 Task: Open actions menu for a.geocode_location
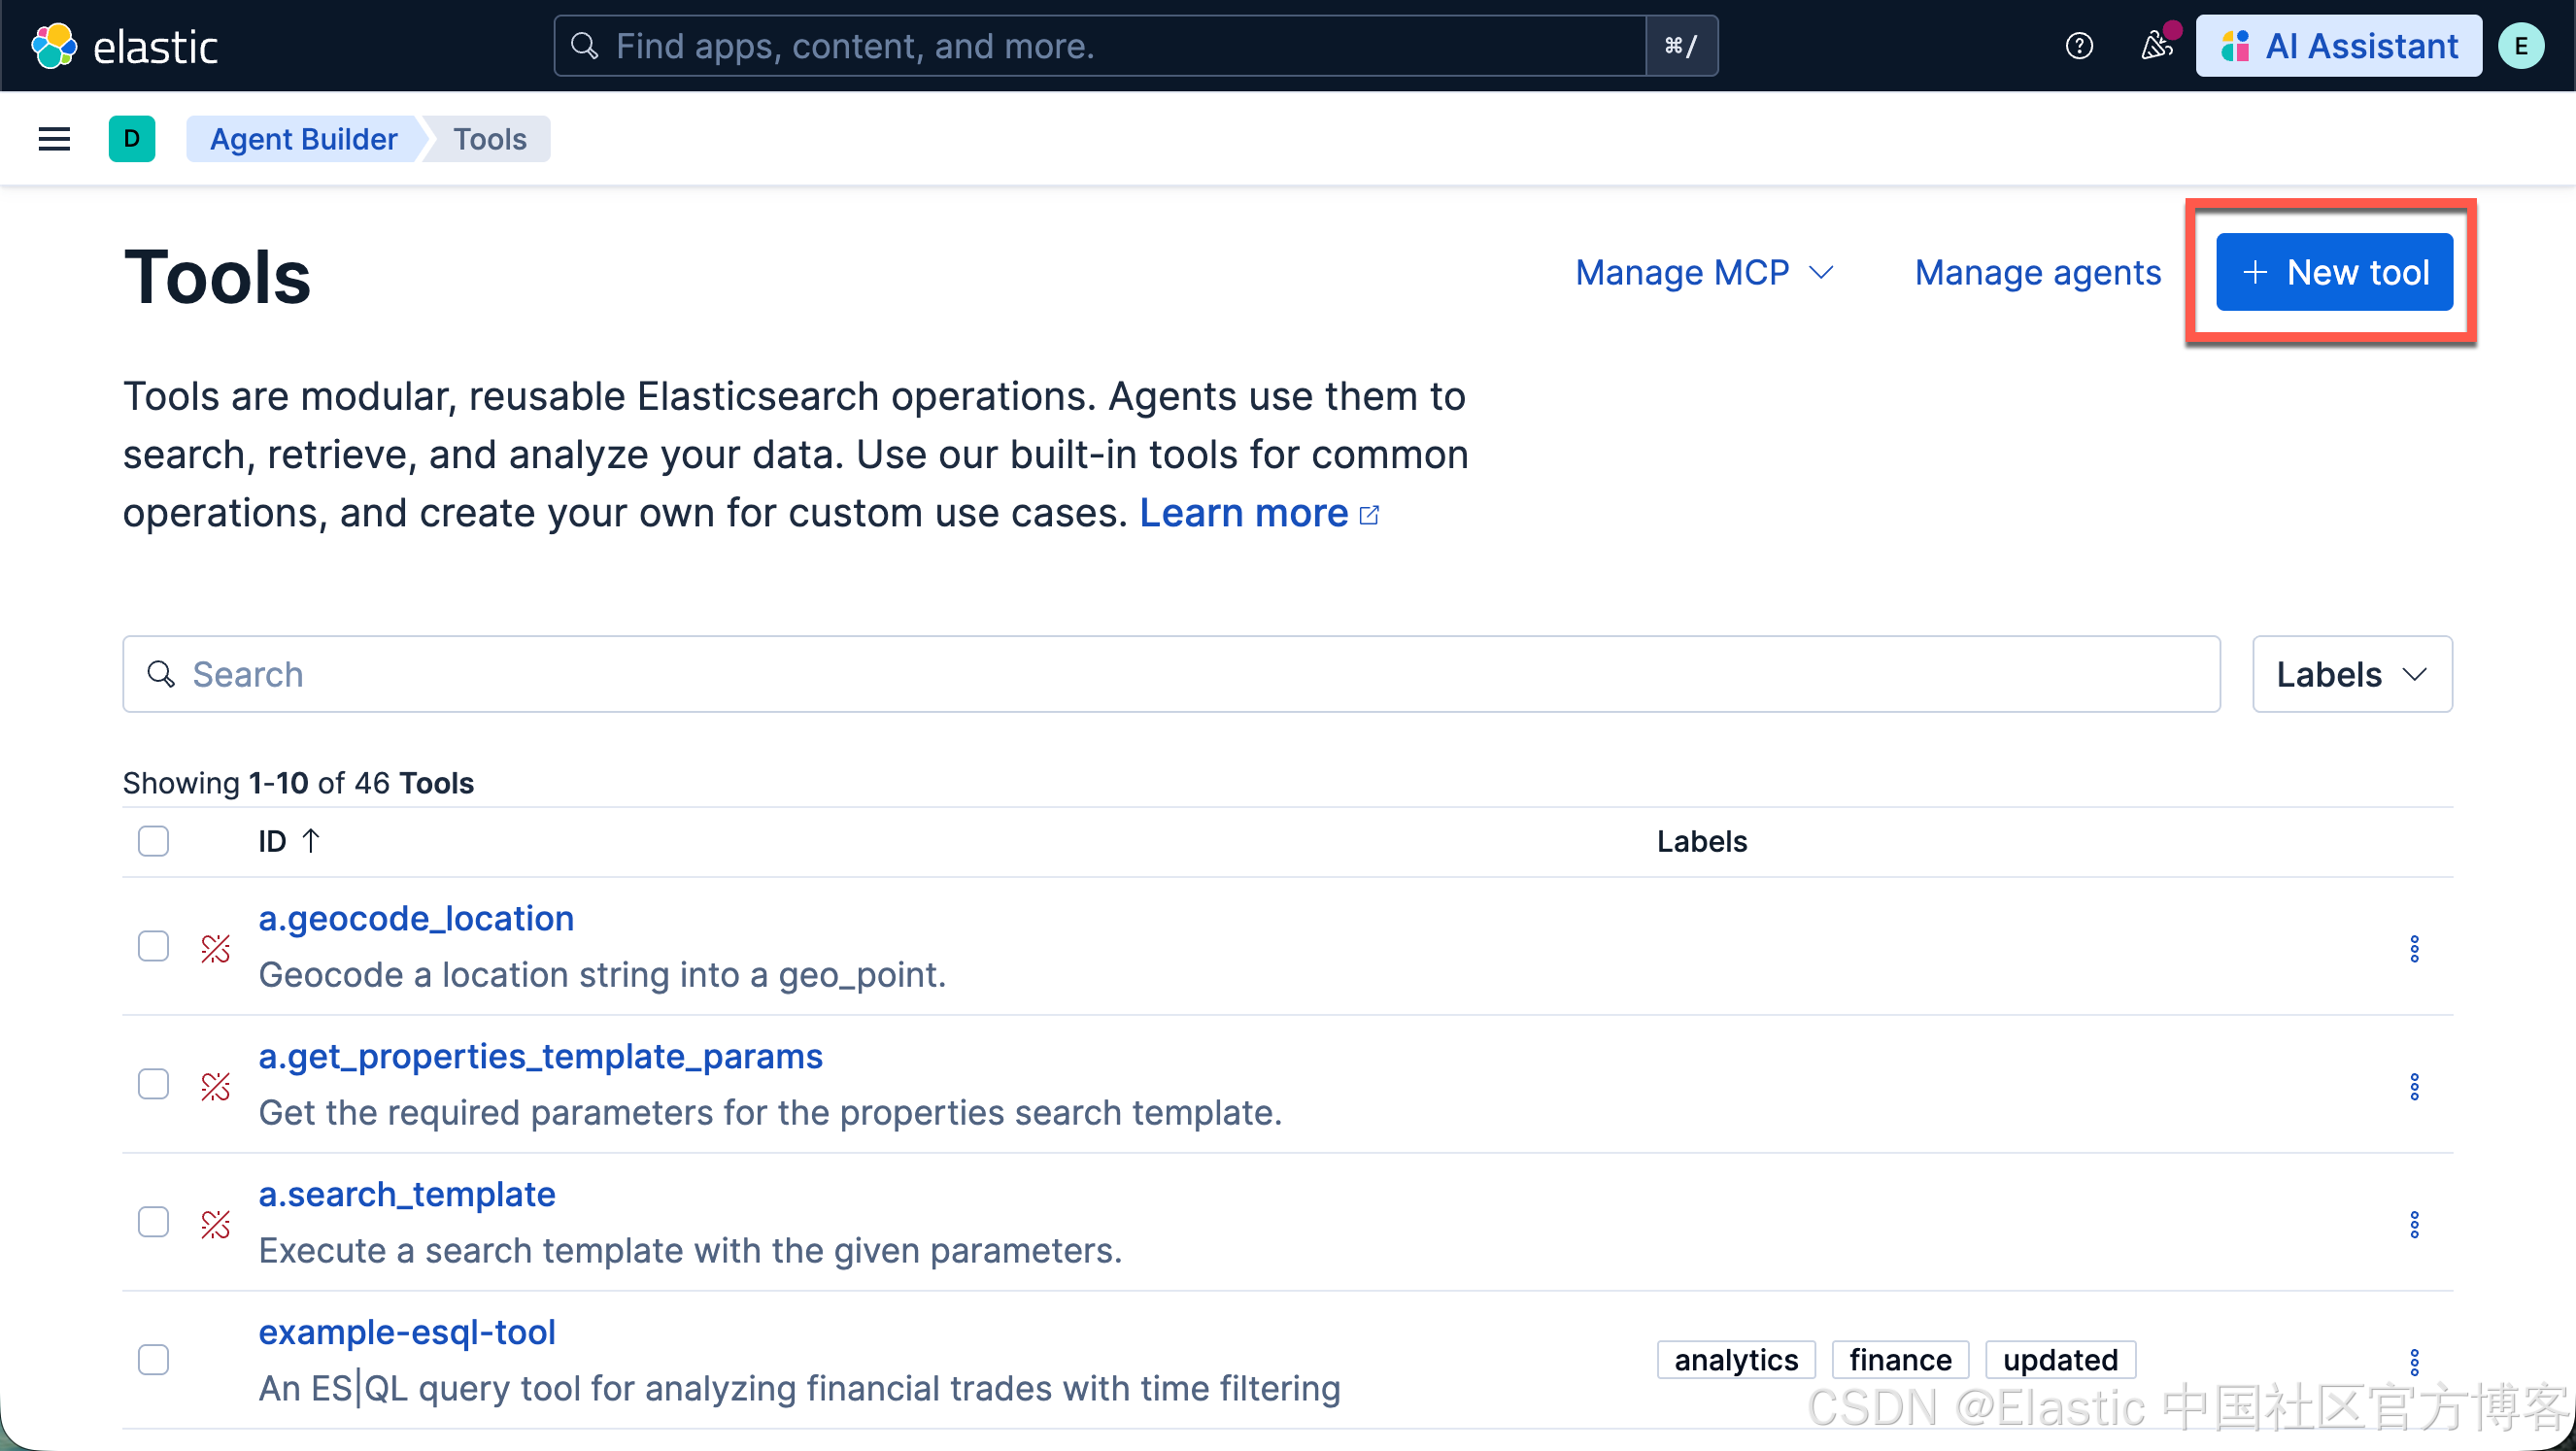(x=2413, y=948)
